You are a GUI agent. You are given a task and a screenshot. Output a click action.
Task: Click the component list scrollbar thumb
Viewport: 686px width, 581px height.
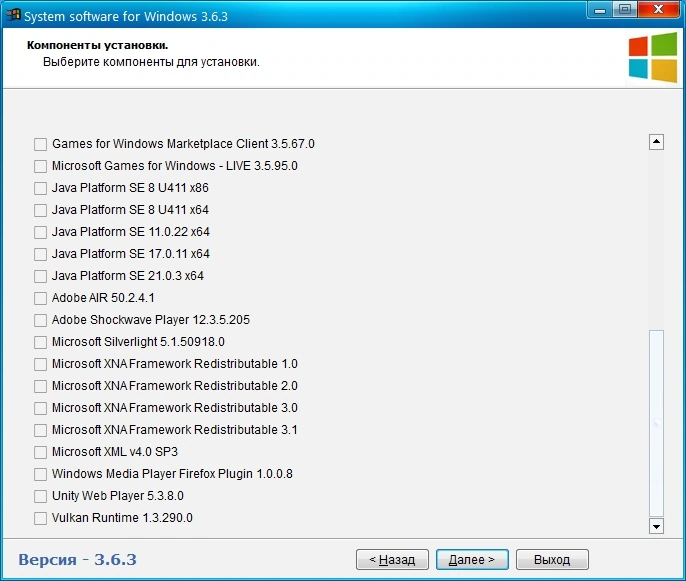[656, 423]
